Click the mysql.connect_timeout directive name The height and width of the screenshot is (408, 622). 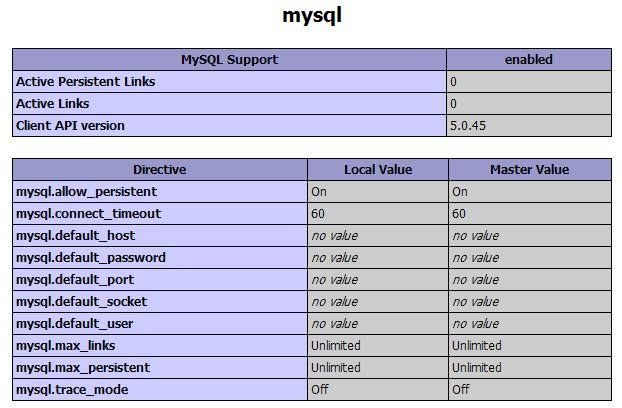click(x=88, y=214)
